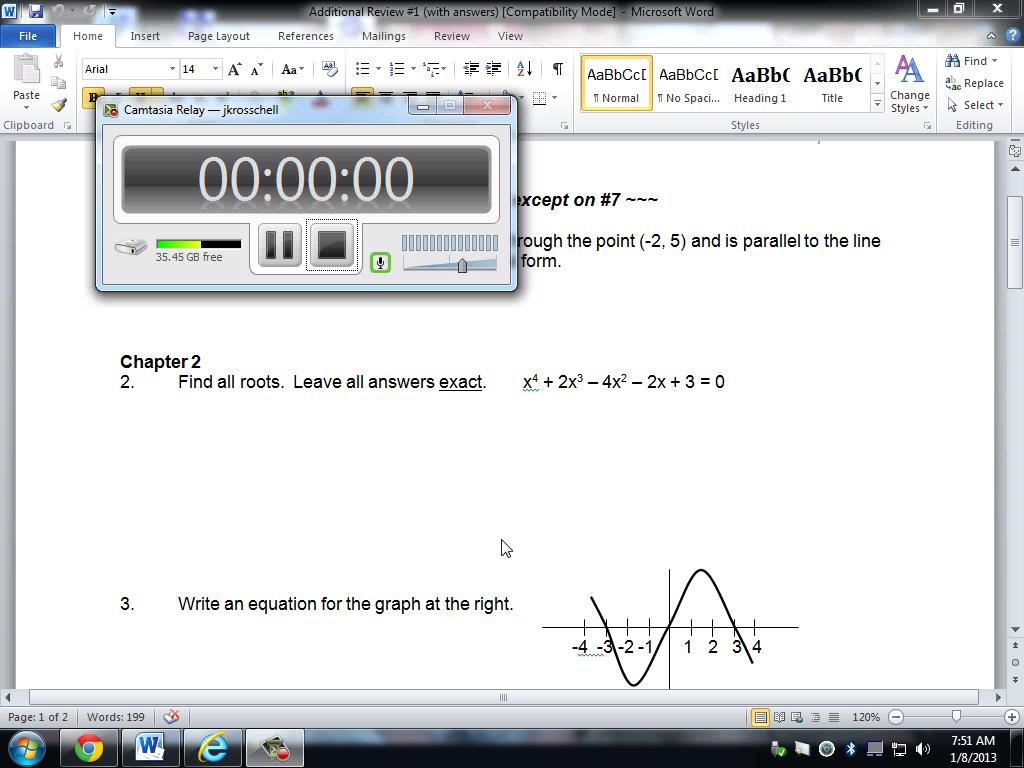
Task: Click the Zoom Out minus button
Action: (897, 717)
